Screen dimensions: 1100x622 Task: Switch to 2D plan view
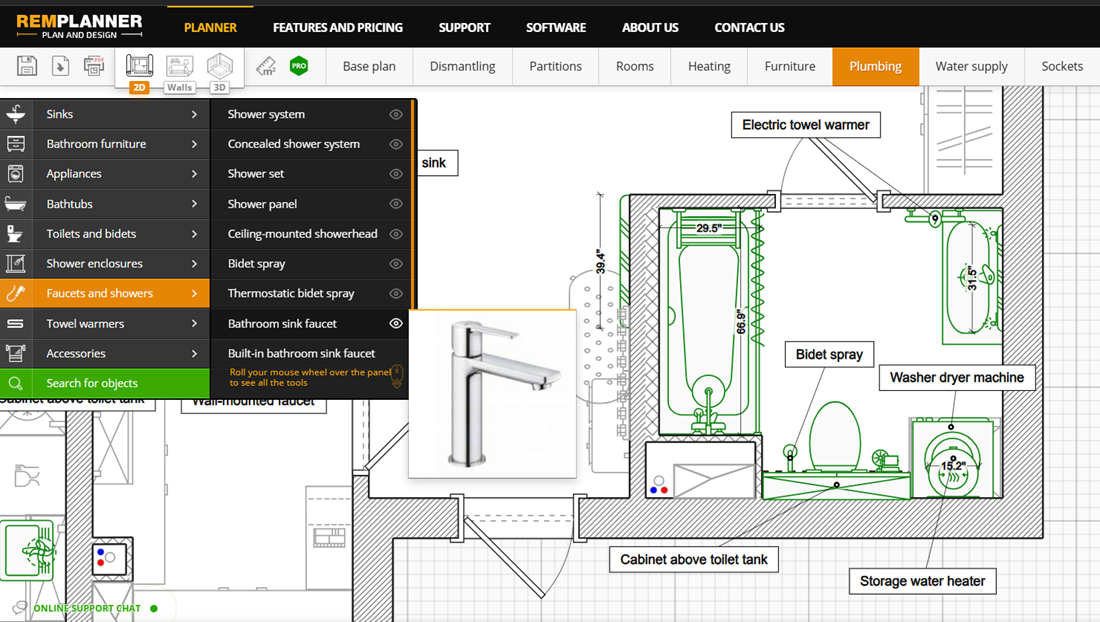point(139,72)
